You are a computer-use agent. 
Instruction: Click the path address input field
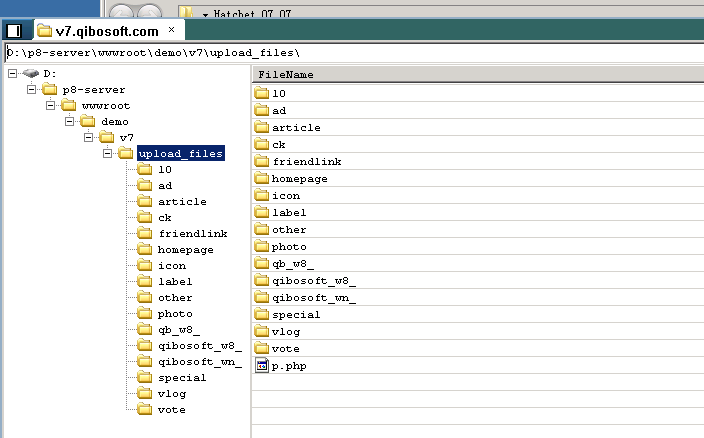pos(350,52)
